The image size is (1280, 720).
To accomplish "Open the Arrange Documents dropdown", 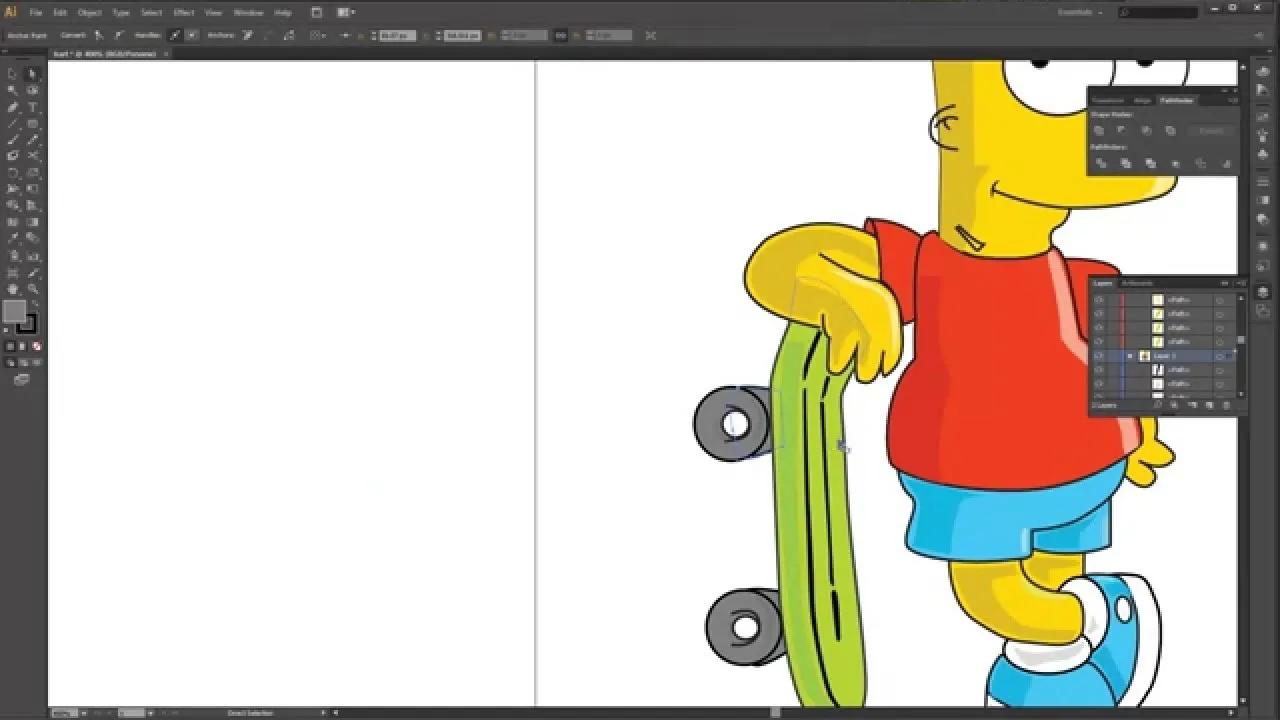I will coord(346,13).
